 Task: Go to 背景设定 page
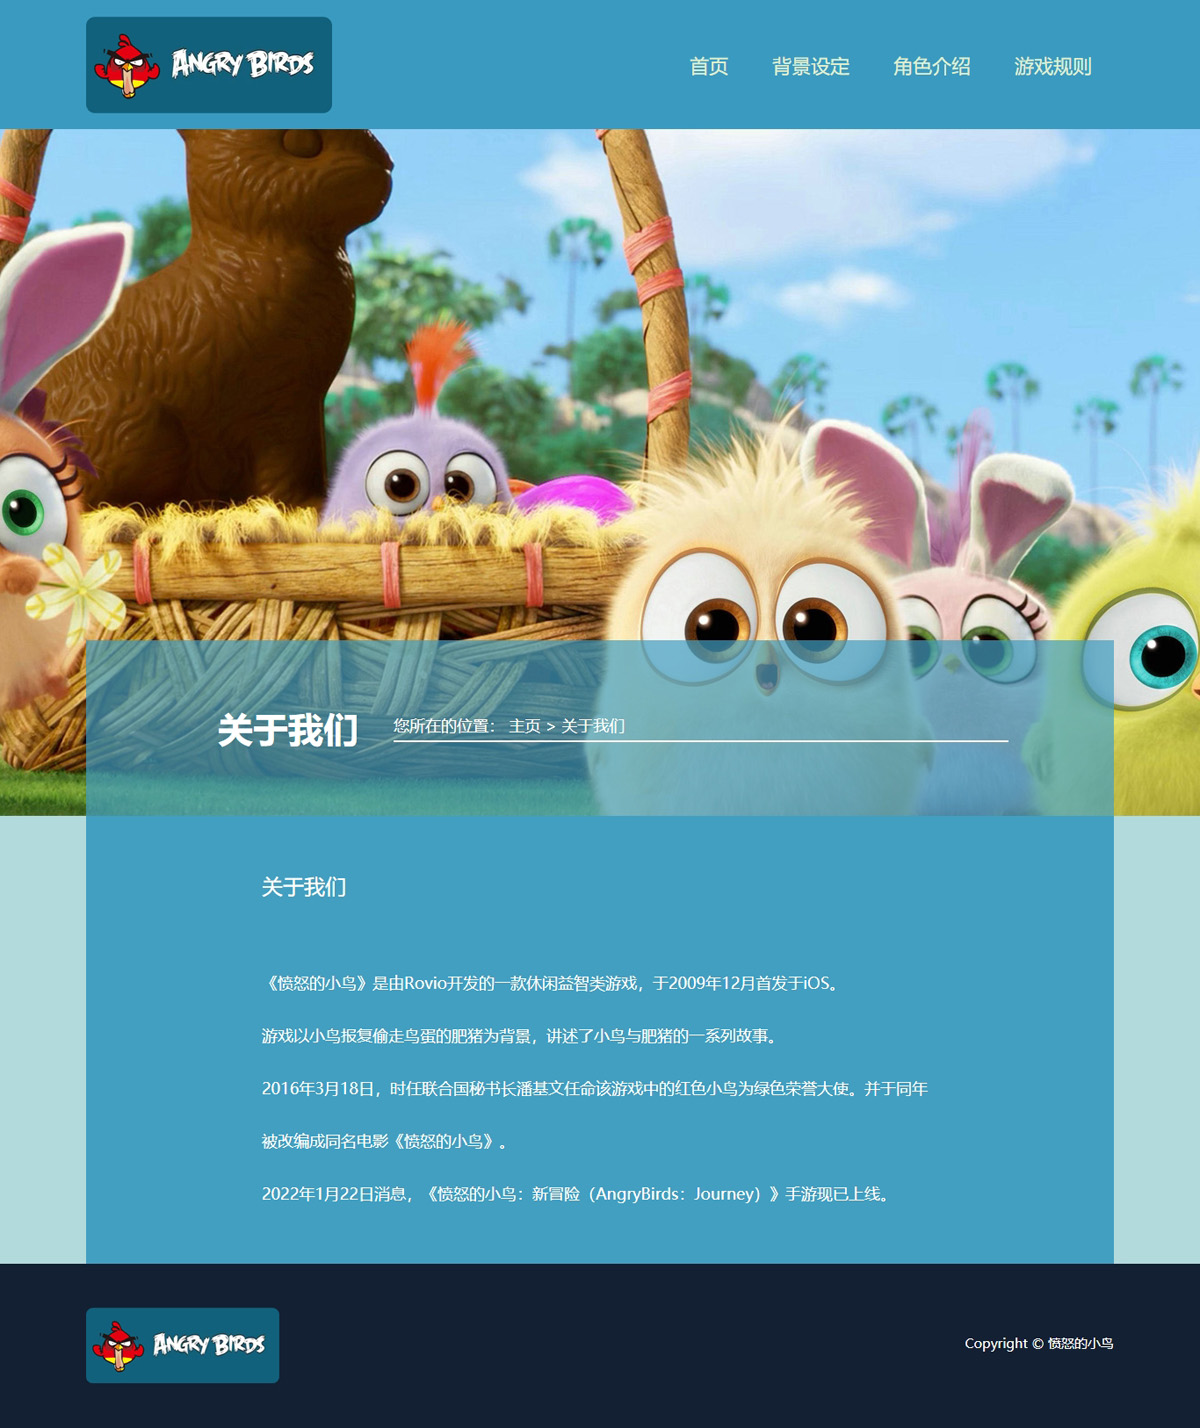pos(811,67)
